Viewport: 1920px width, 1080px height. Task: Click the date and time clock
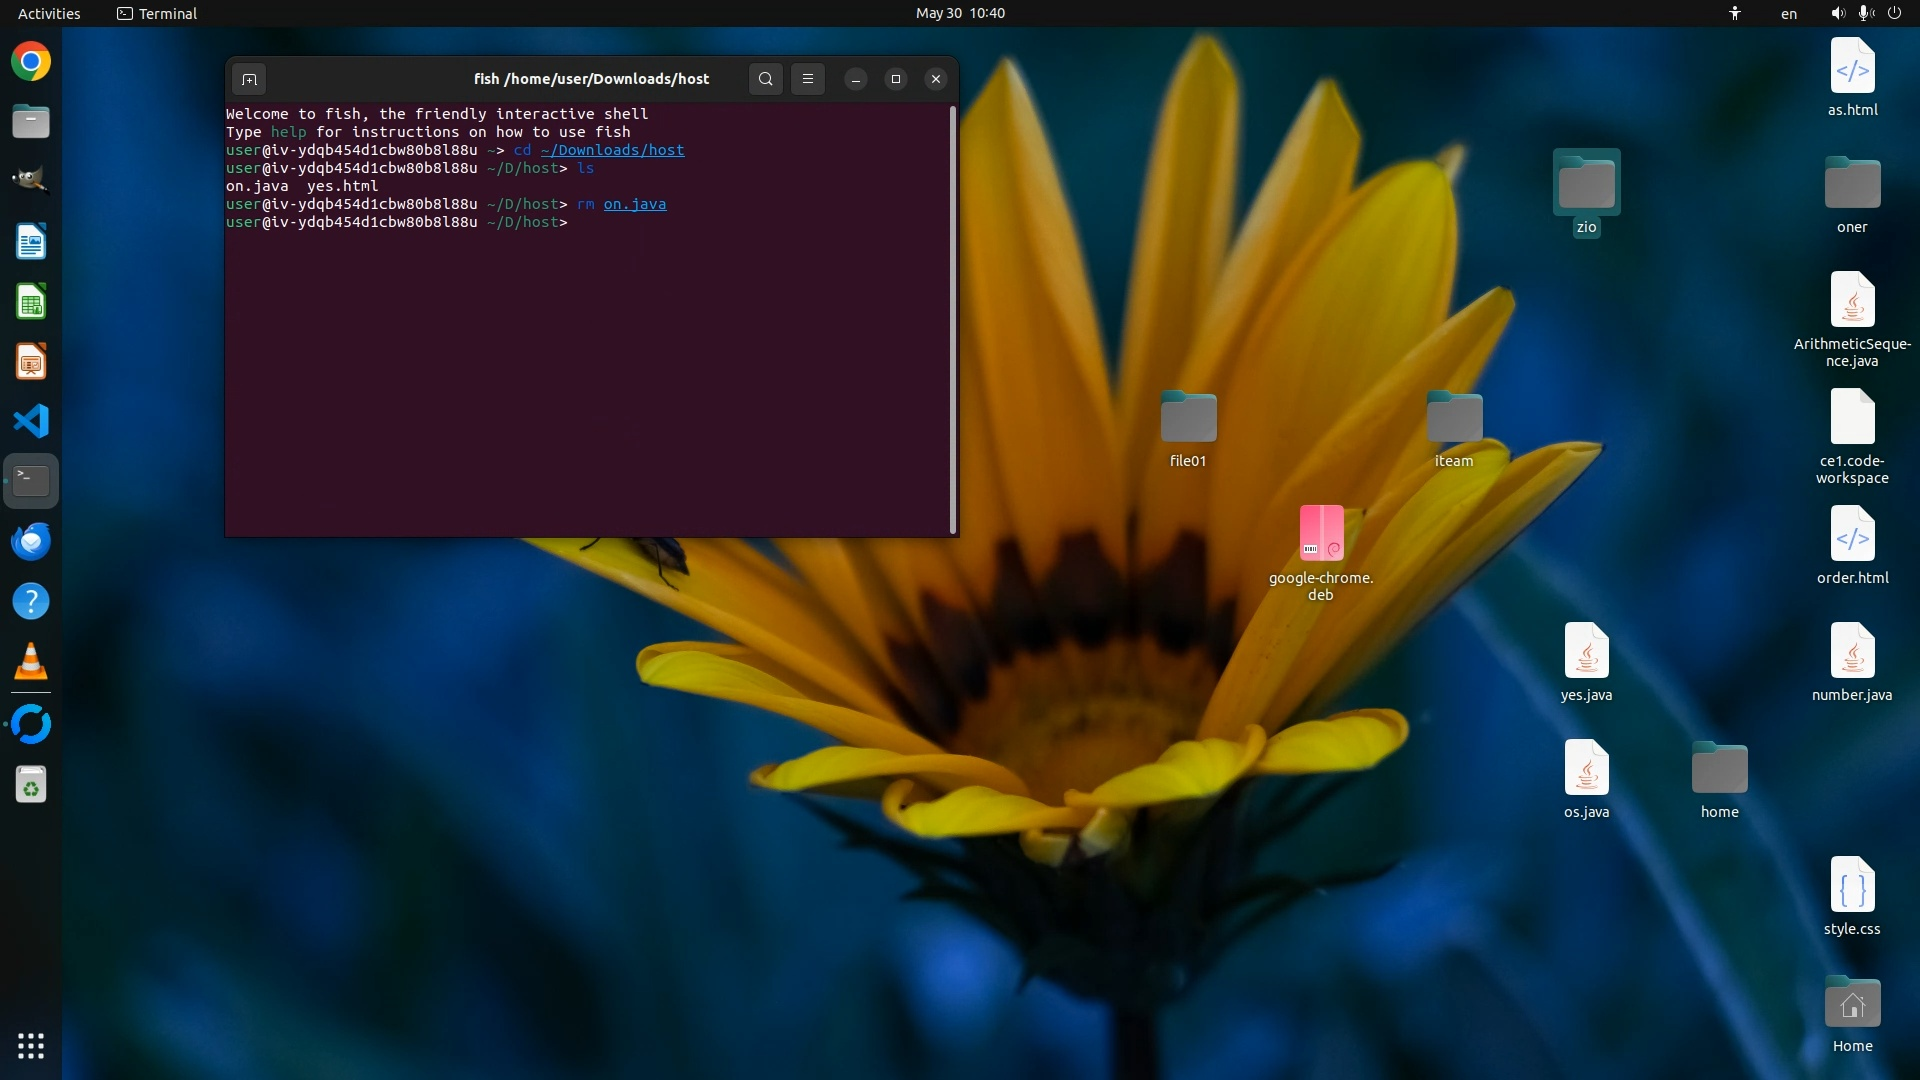[960, 13]
